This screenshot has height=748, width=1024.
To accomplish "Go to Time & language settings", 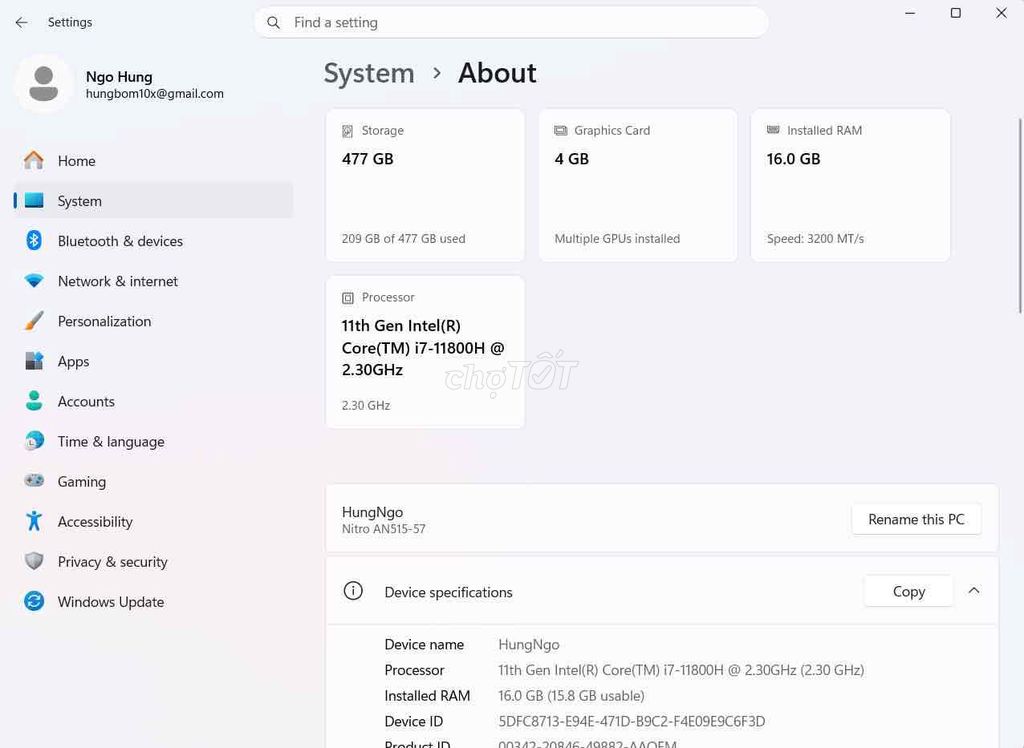I will 153,441.
